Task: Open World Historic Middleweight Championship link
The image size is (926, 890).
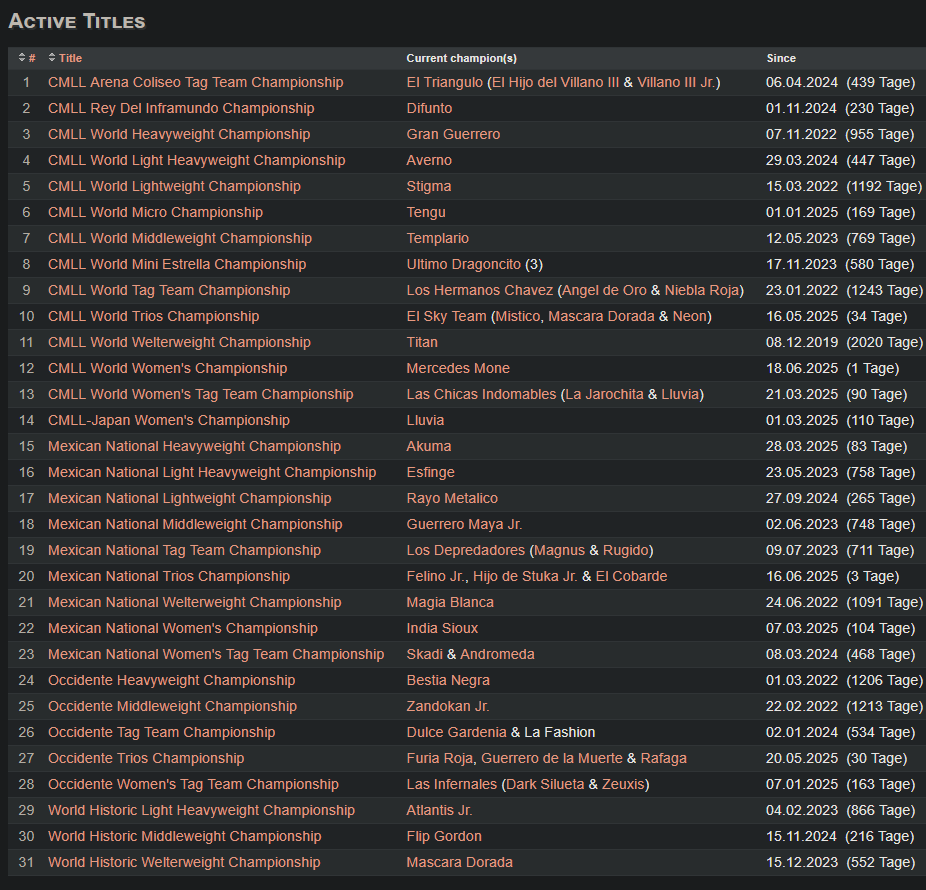Action: pos(185,836)
